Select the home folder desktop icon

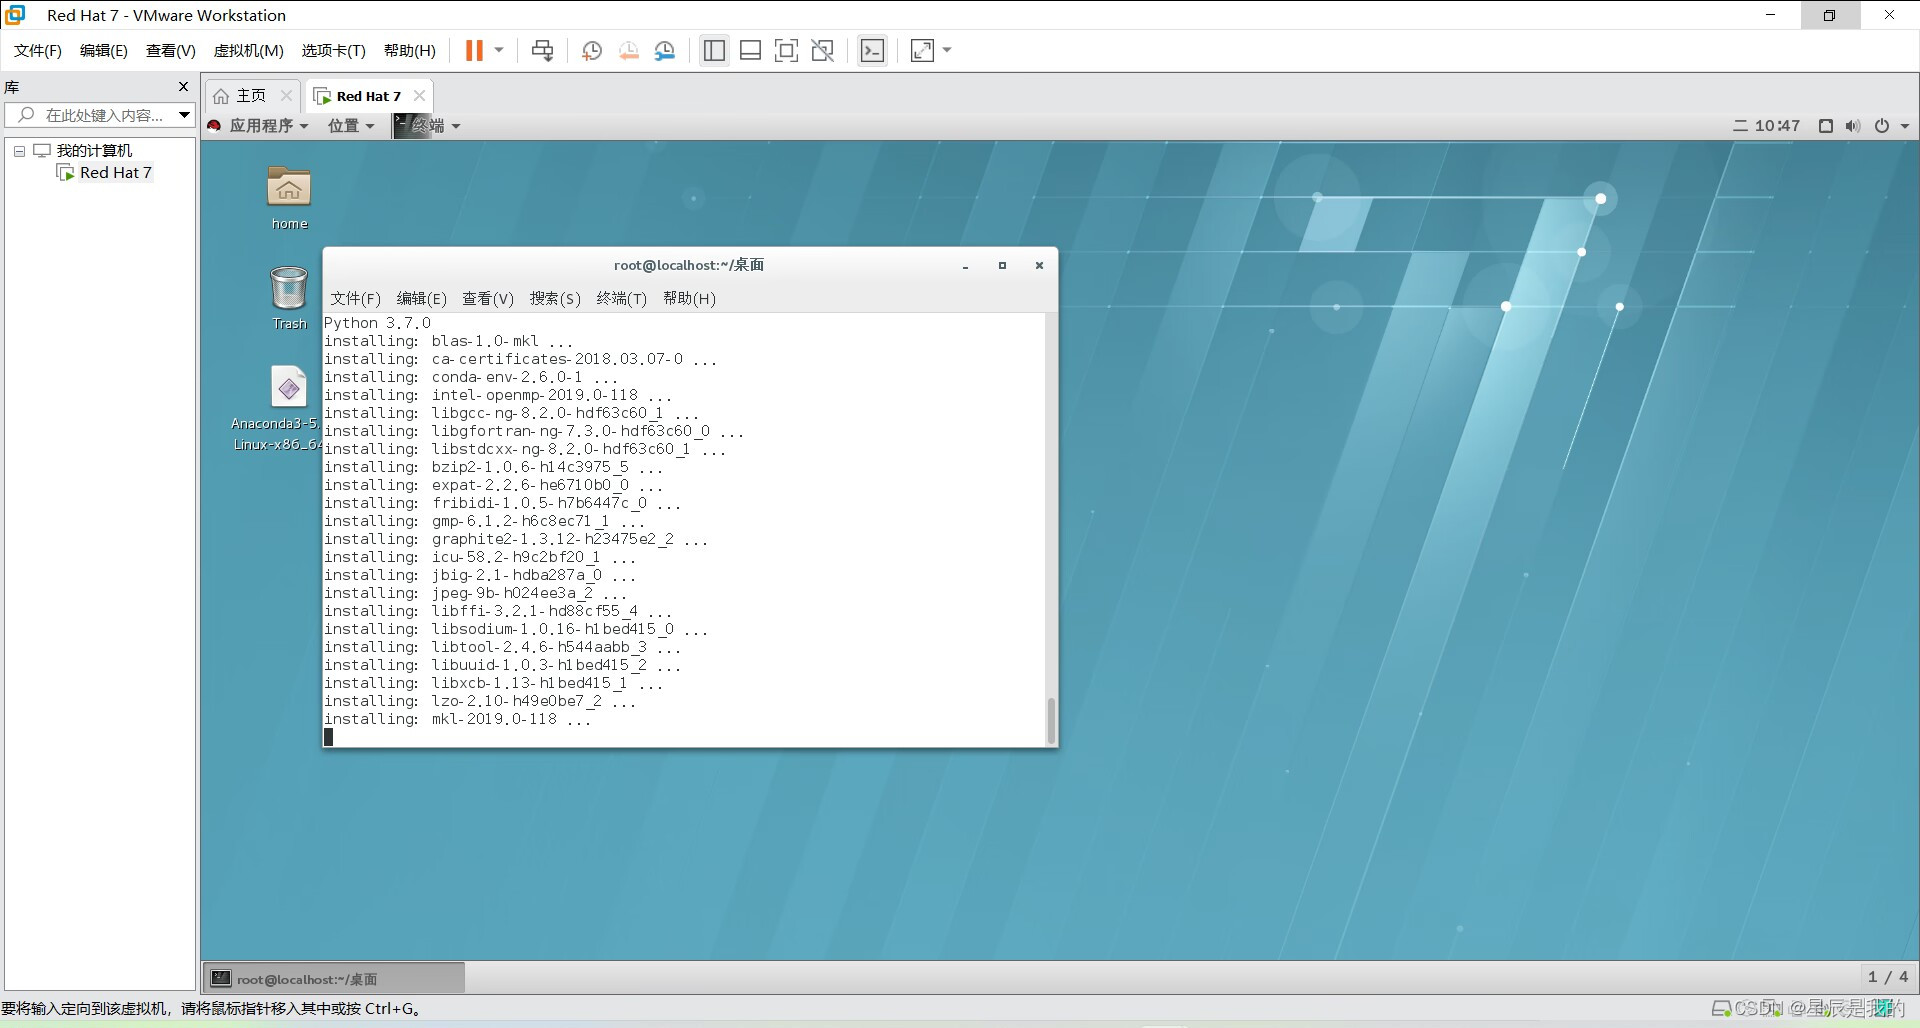coord(289,198)
